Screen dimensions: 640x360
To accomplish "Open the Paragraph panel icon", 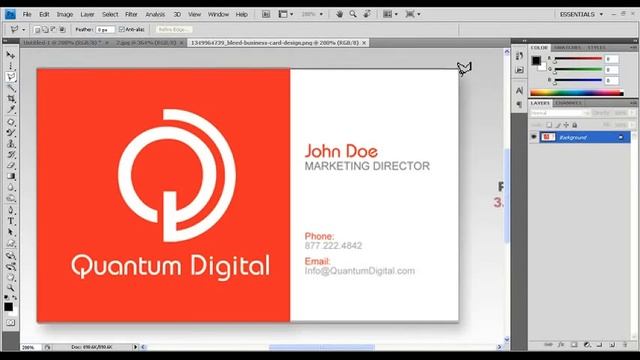I will click(x=519, y=104).
